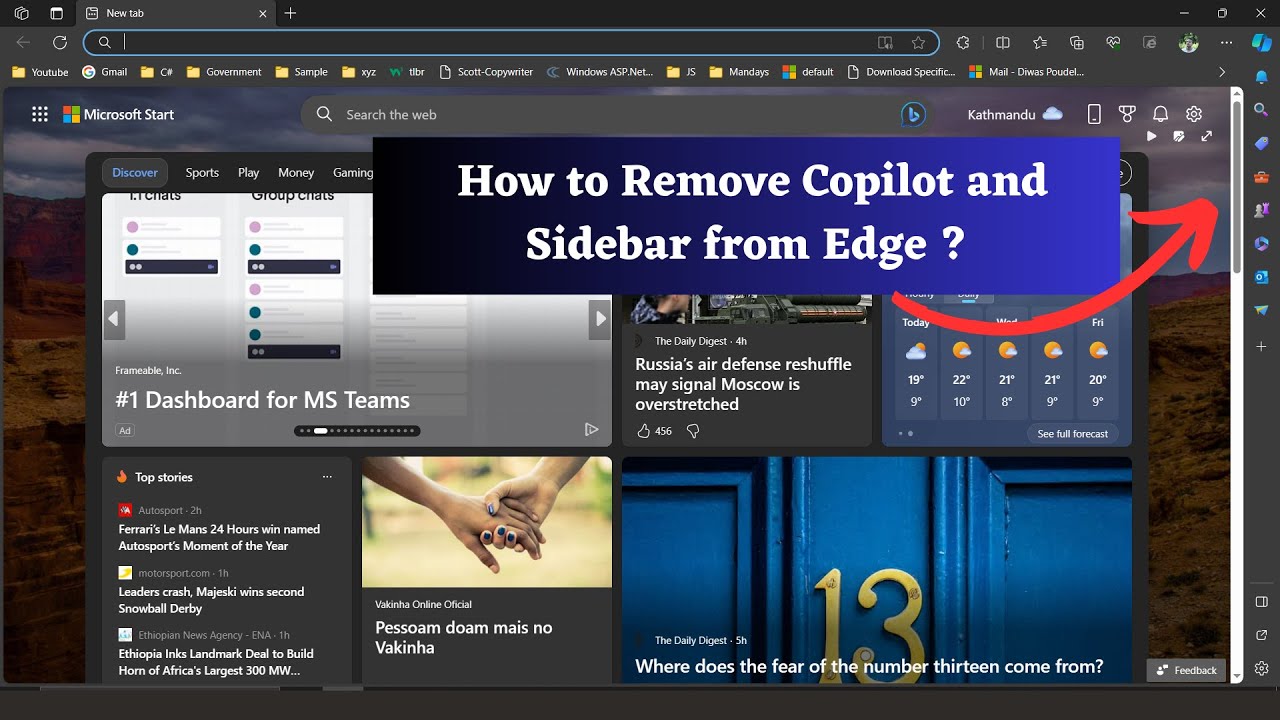Edit the background image
The height and width of the screenshot is (720, 1280).
[1179, 136]
